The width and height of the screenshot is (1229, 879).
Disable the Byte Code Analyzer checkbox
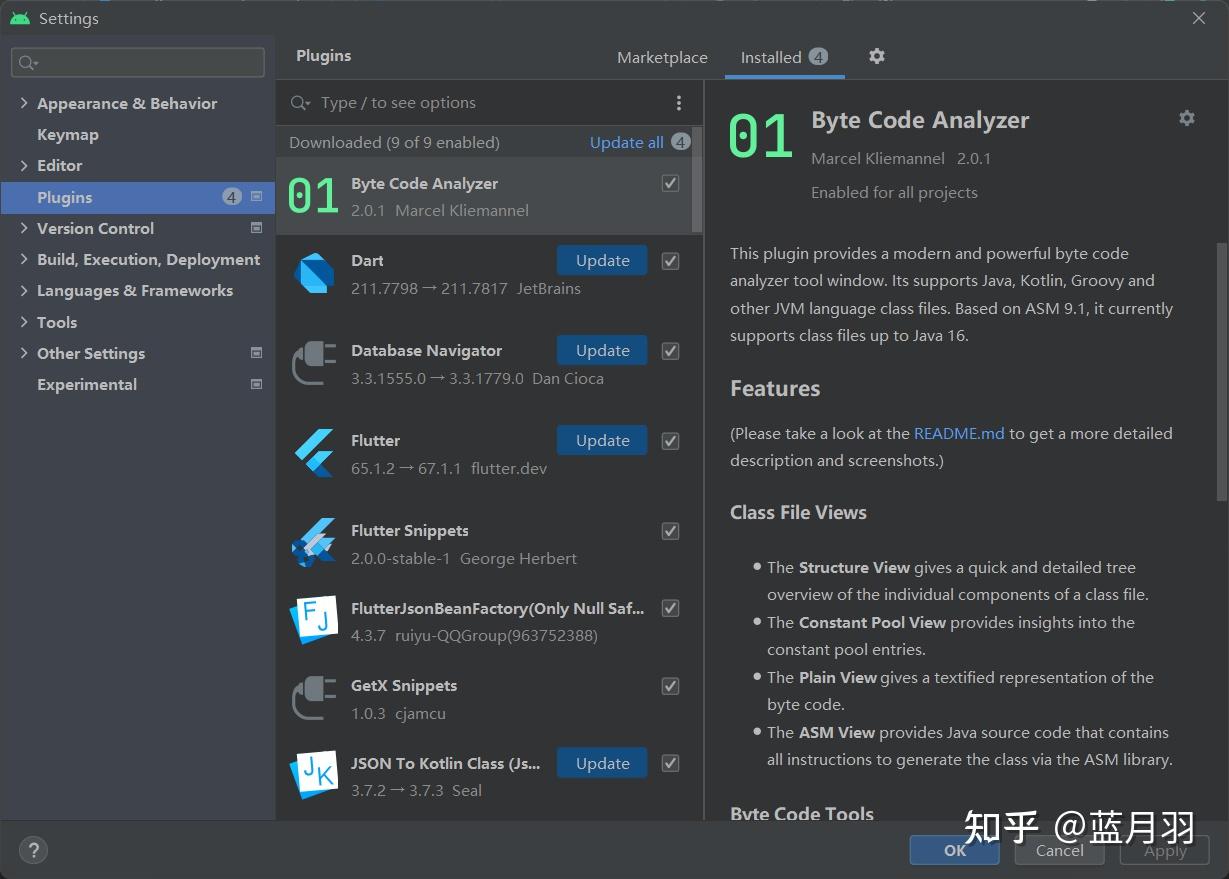(x=670, y=183)
